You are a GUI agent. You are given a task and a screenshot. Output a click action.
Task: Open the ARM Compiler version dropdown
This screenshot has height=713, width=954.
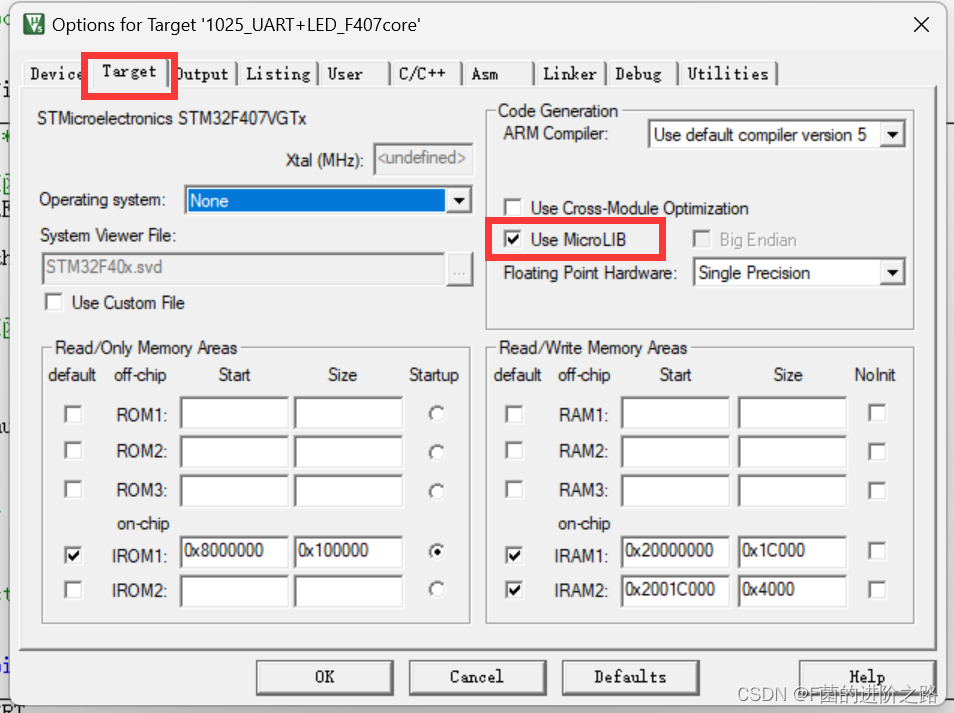pos(891,133)
